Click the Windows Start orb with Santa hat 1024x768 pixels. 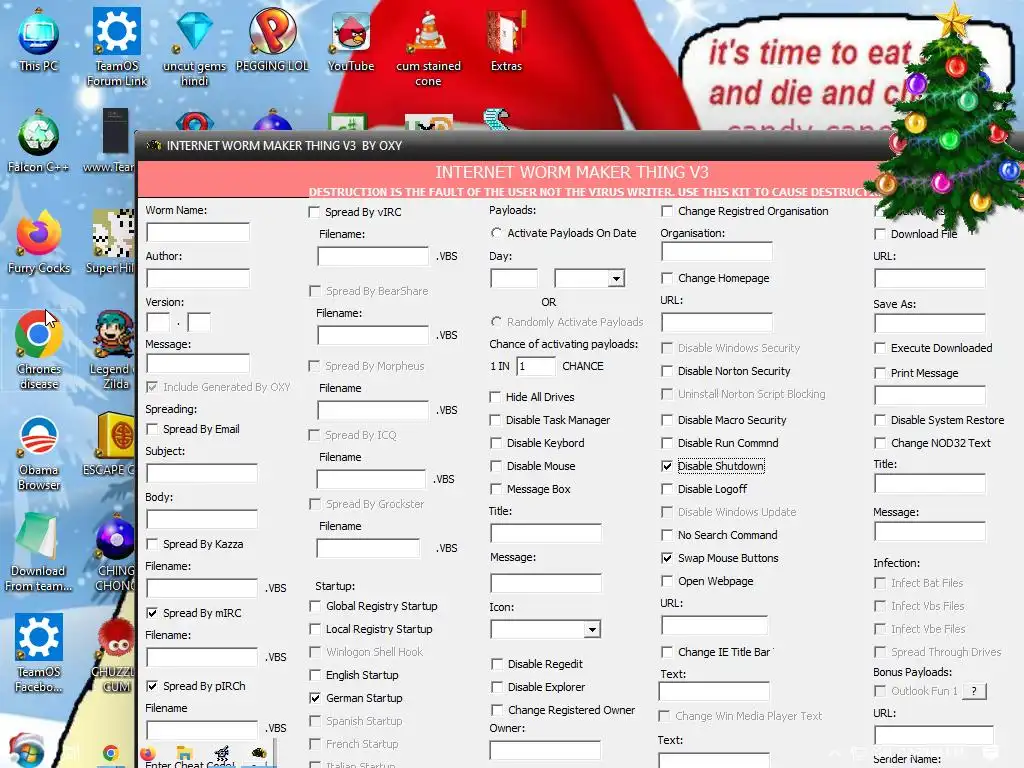click(x=26, y=751)
